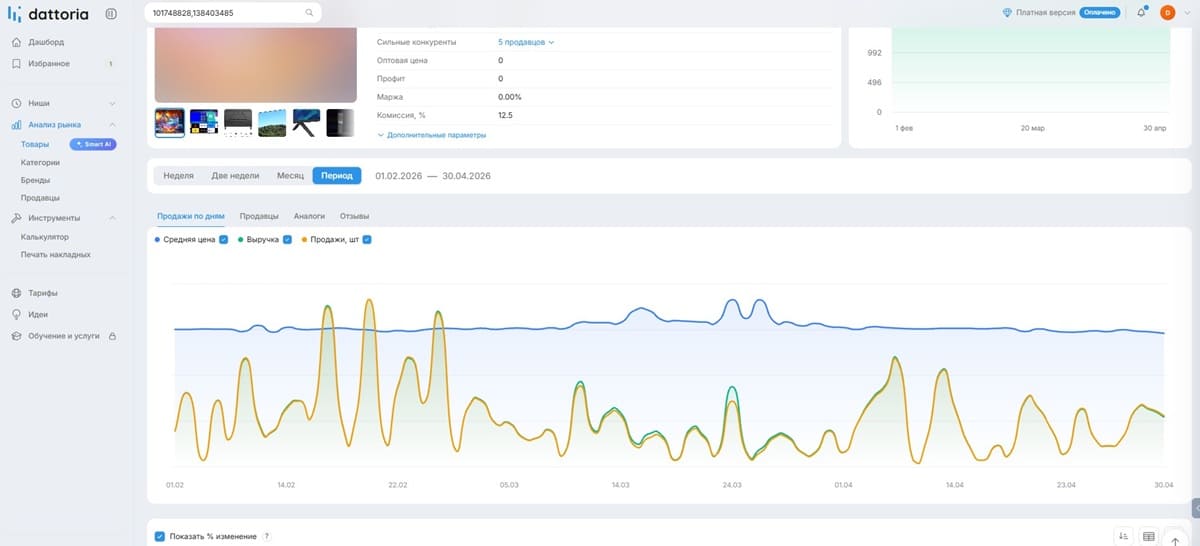This screenshot has width=1200, height=546.
Task: Switch to the Отзывы tab
Action: click(x=355, y=216)
